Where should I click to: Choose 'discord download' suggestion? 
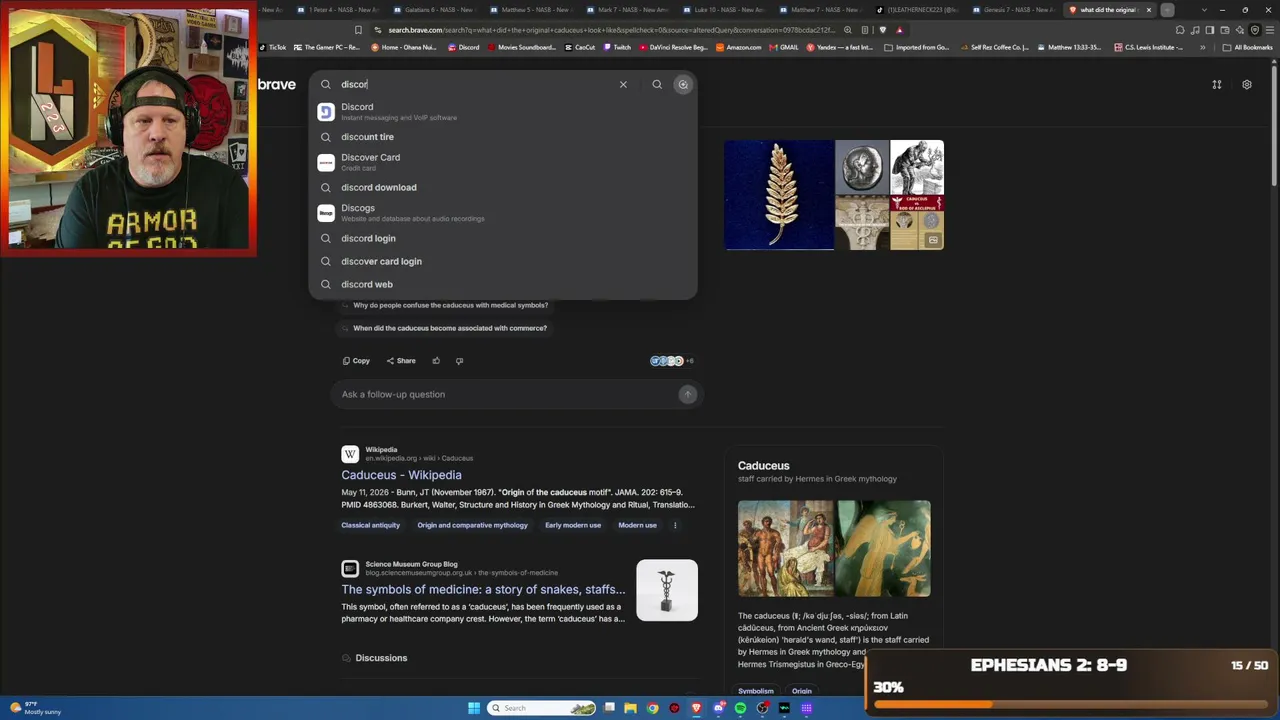click(503, 188)
